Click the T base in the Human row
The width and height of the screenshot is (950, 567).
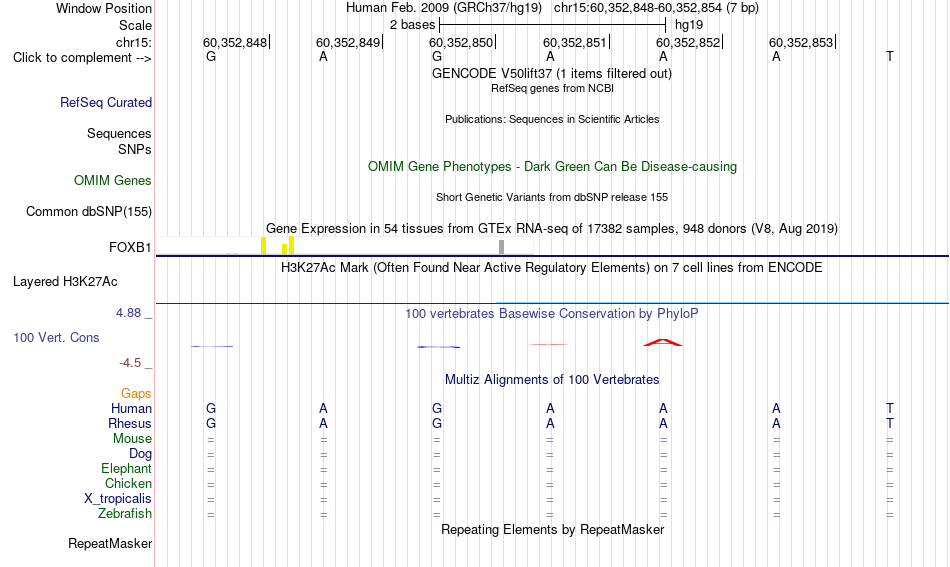coord(889,408)
